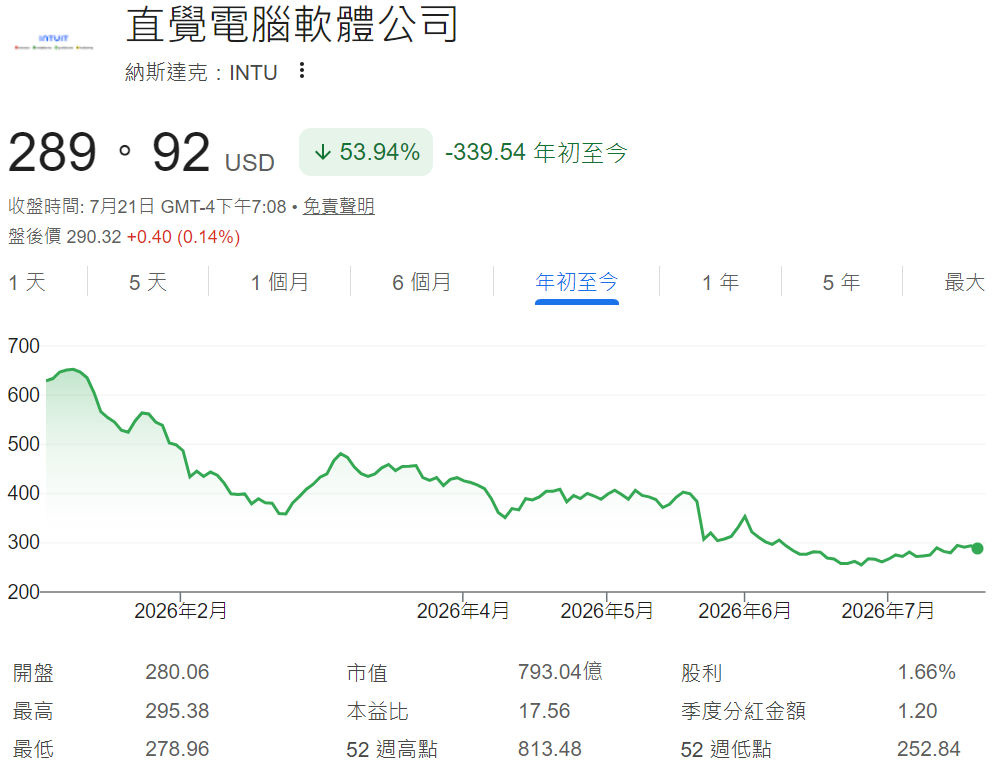998x769 pixels.
Task: Click the -339.54 年初至今 change text
Action: (537, 153)
